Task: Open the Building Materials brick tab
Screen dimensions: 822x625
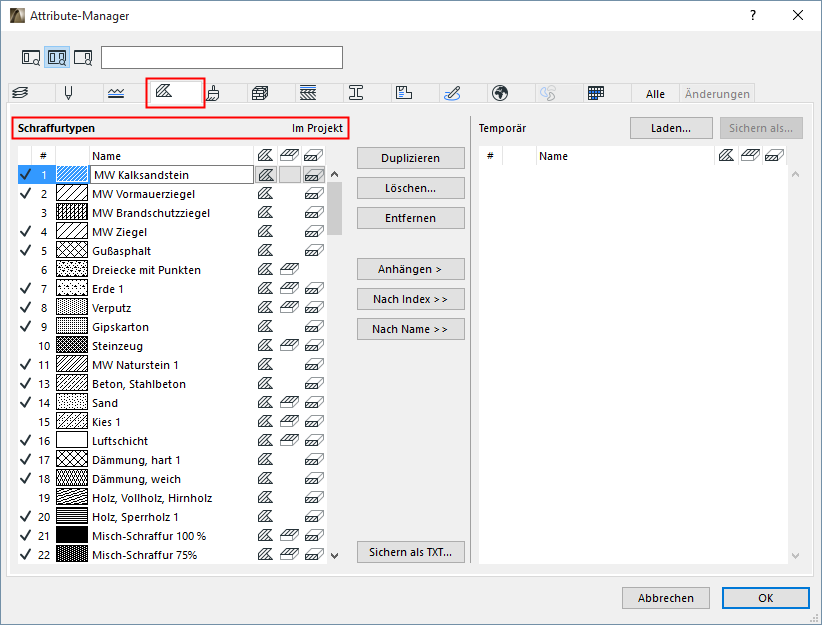Action: coord(260,93)
